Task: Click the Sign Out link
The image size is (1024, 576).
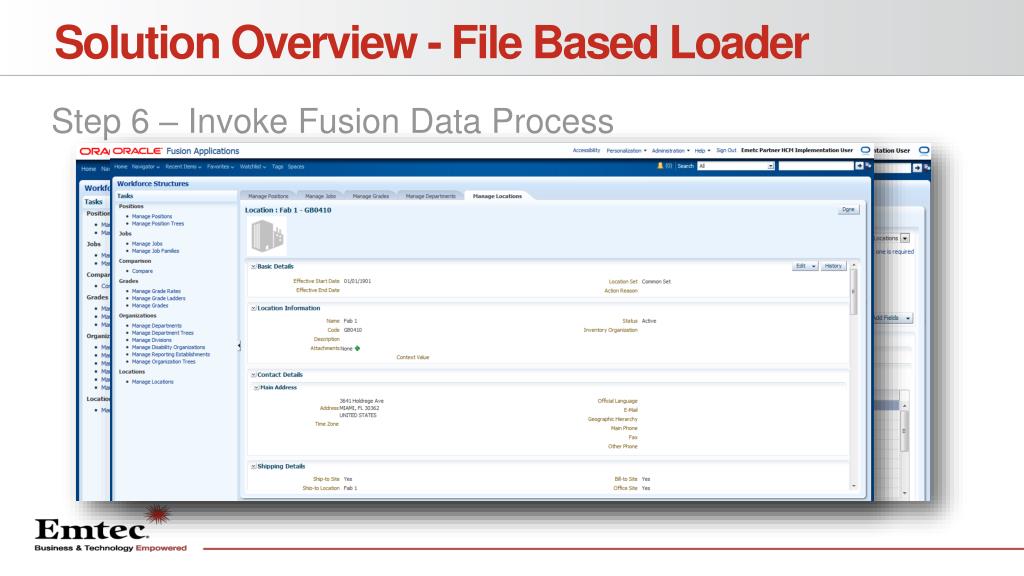Action: 726,151
